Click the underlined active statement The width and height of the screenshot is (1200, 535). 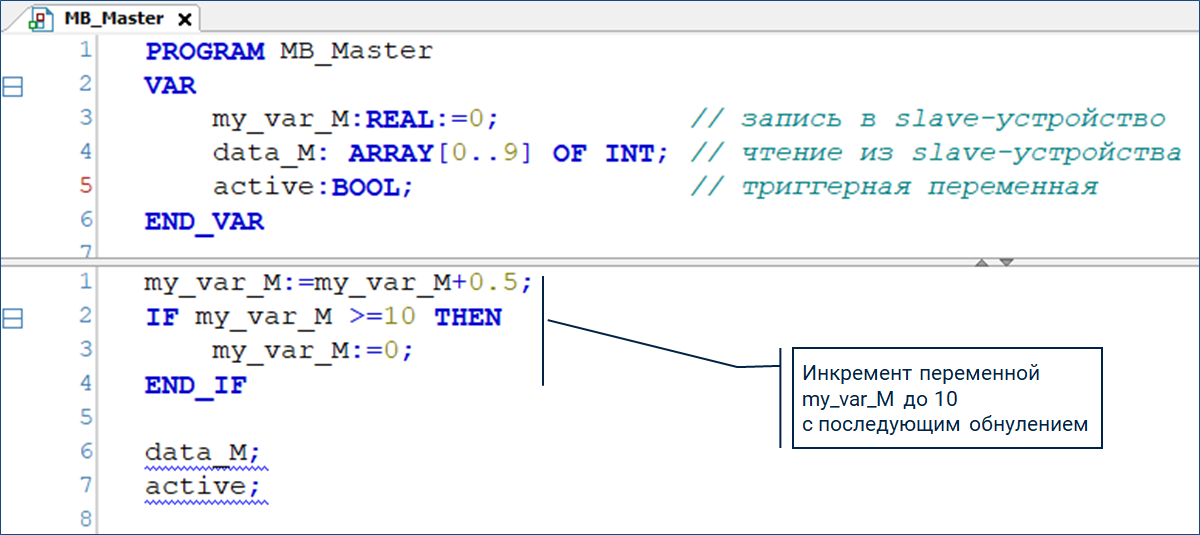[x=201, y=487]
